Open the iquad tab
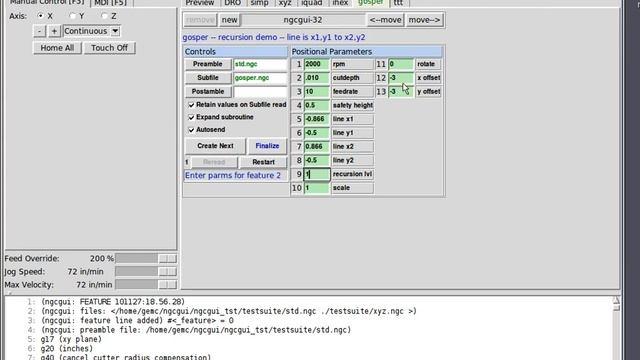The width and height of the screenshot is (640, 360). pos(312,3)
